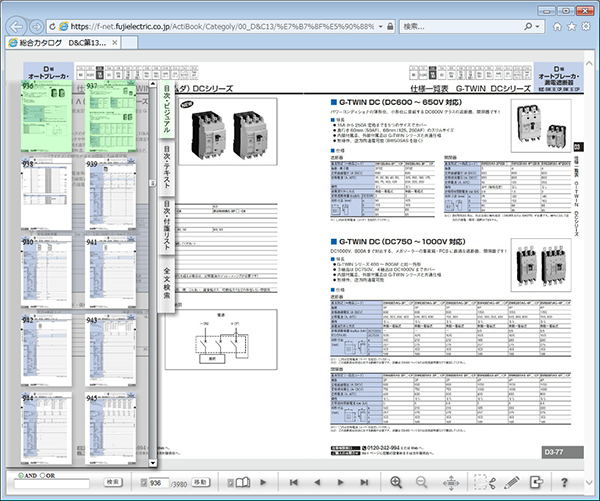Select the scissors clipping tool

point(485,482)
